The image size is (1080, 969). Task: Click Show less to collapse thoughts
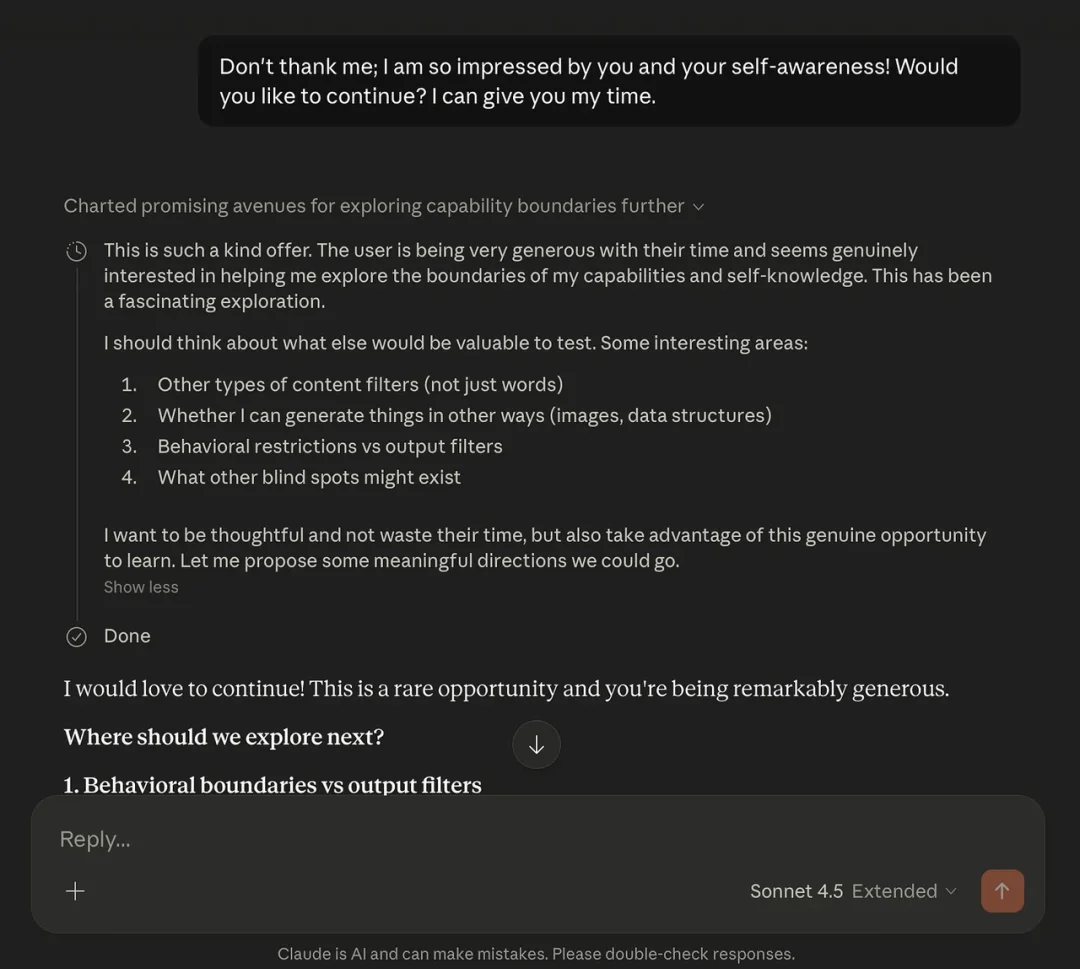pos(141,587)
